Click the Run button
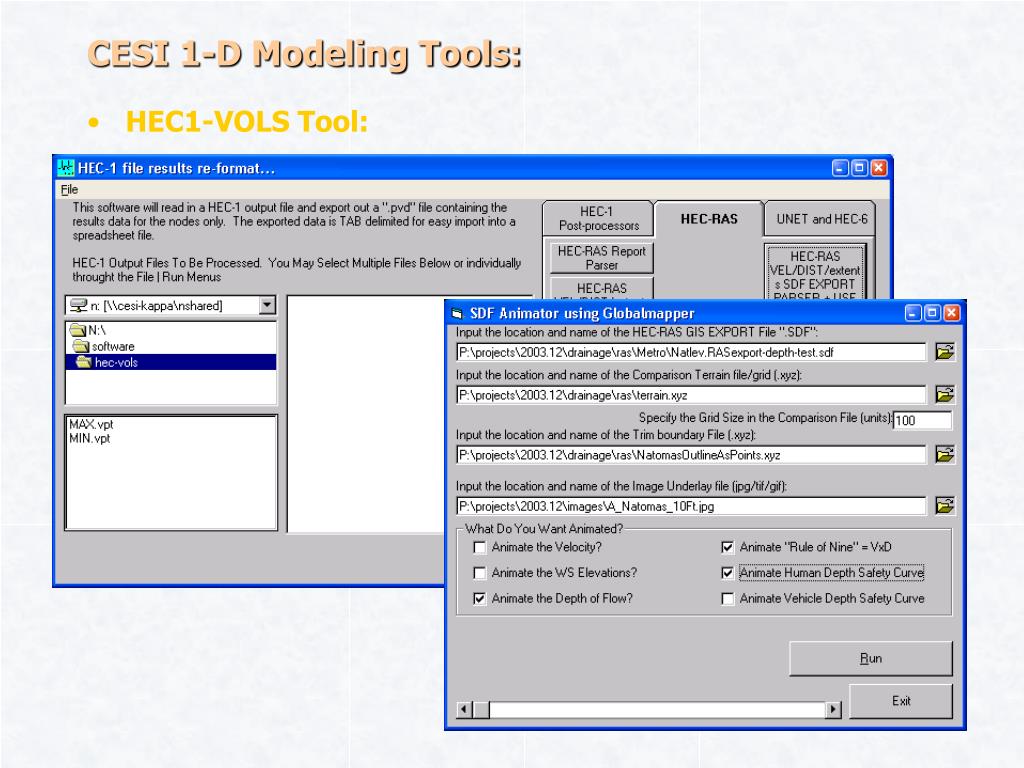The height and width of the screenshot is (768, 1024). point(871,658)
